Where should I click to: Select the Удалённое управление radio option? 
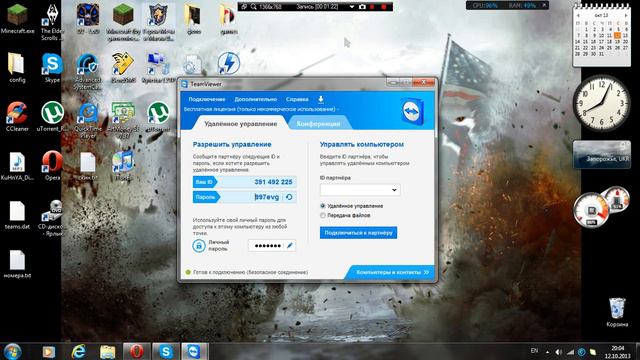[x=323, y=206]
